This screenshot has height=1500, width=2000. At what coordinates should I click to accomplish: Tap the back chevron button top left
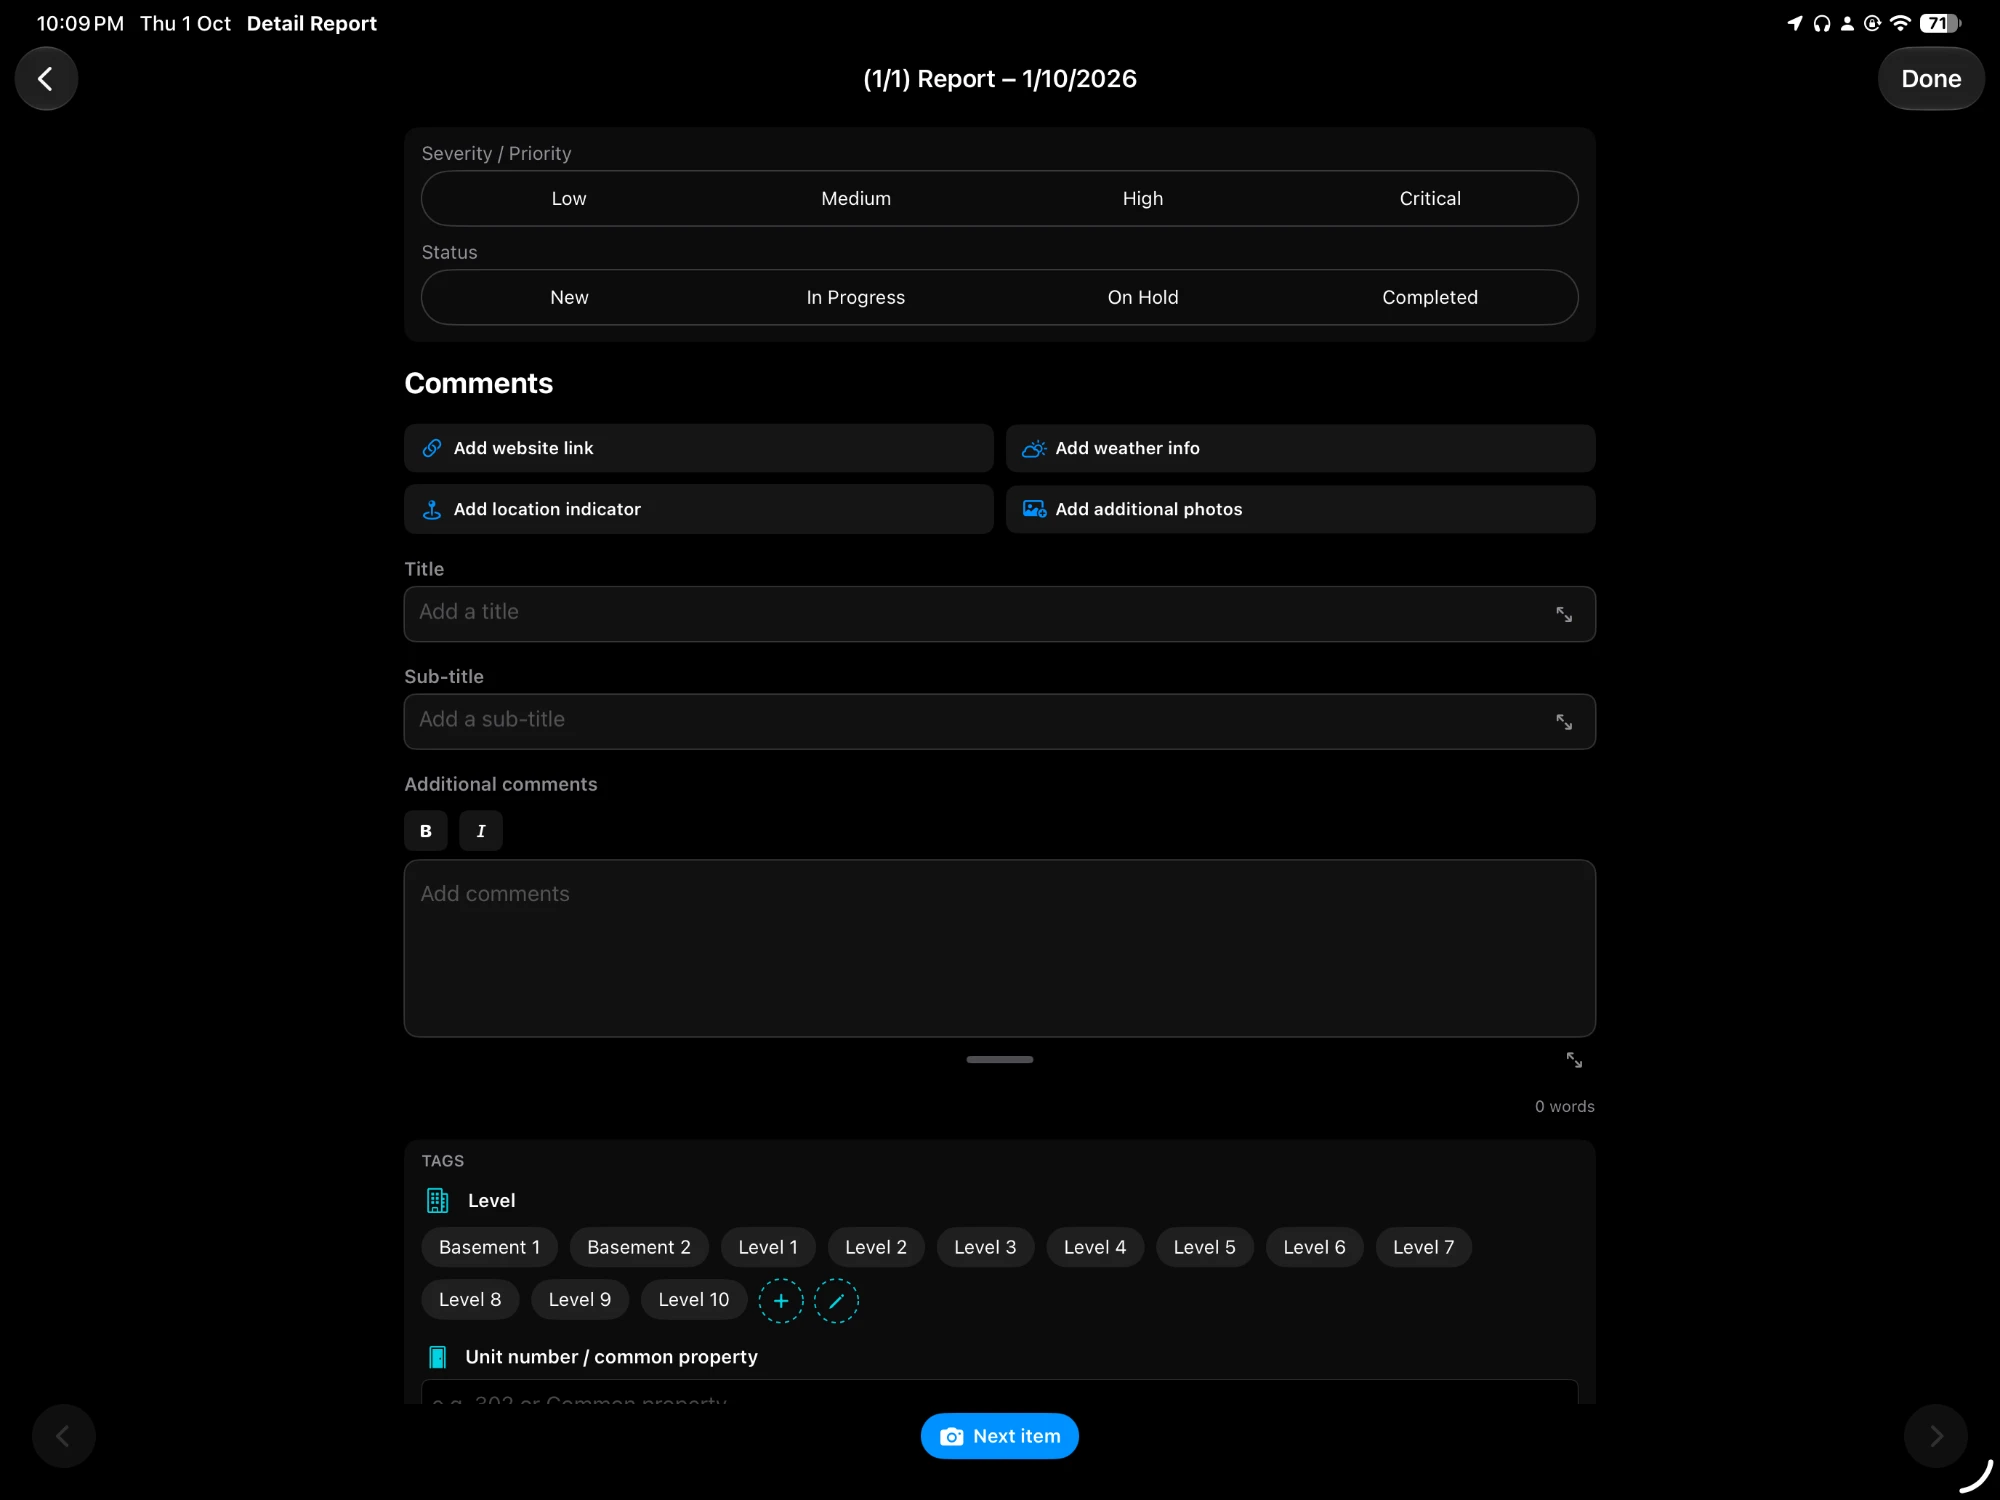[x=46, y=78]
